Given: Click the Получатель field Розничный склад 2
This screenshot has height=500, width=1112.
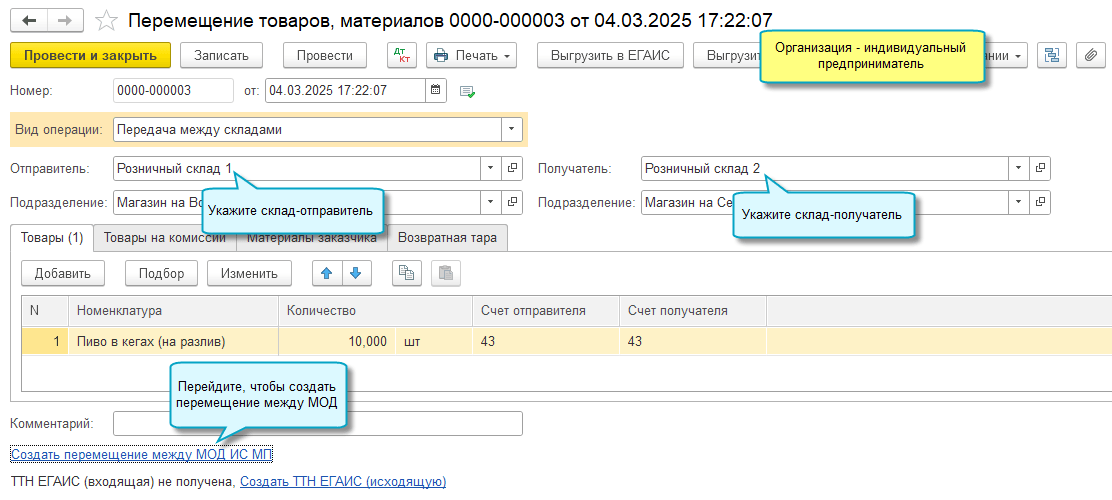Looking at the screenshot, I should tap(825, 169).
